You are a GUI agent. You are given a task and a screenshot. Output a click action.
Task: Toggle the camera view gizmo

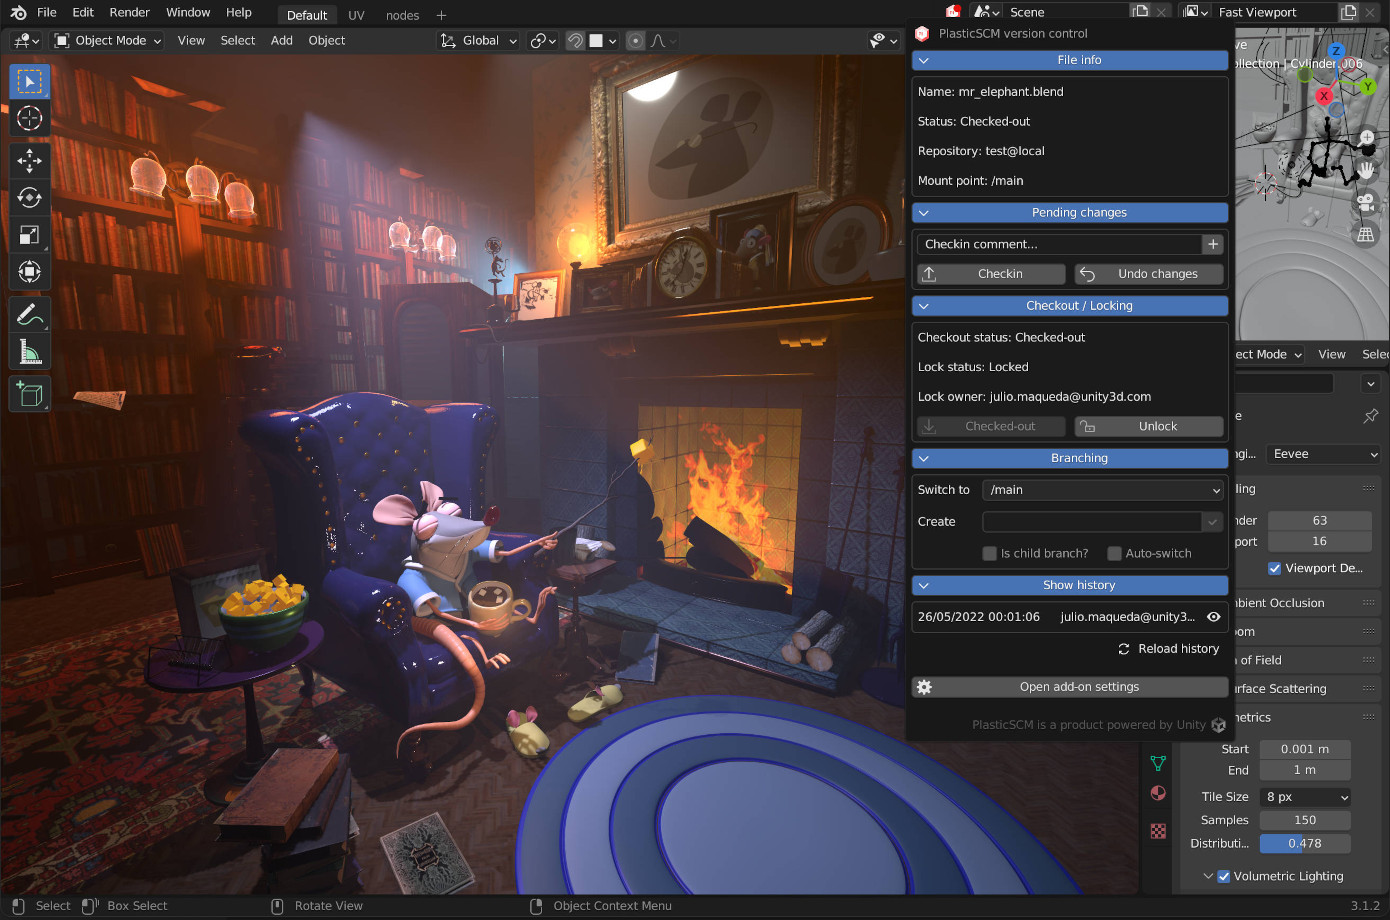[x=1366, y=201]
